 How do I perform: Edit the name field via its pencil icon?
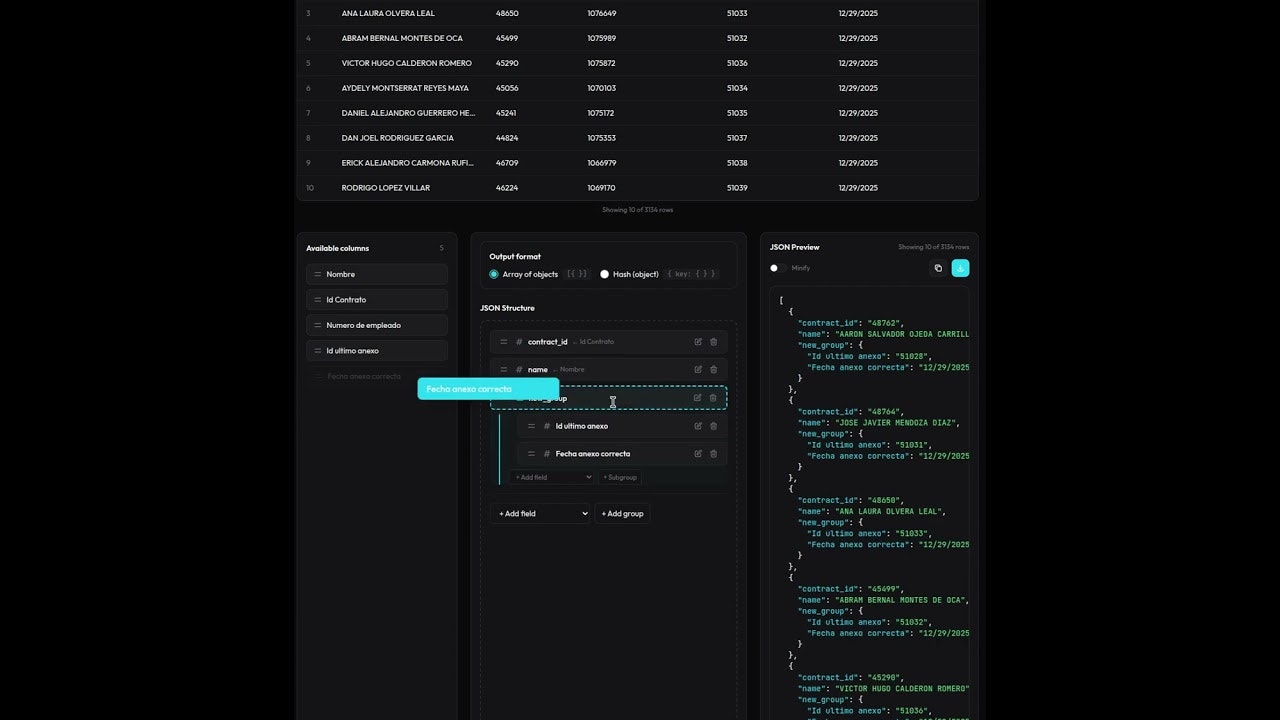coord(698,369)
